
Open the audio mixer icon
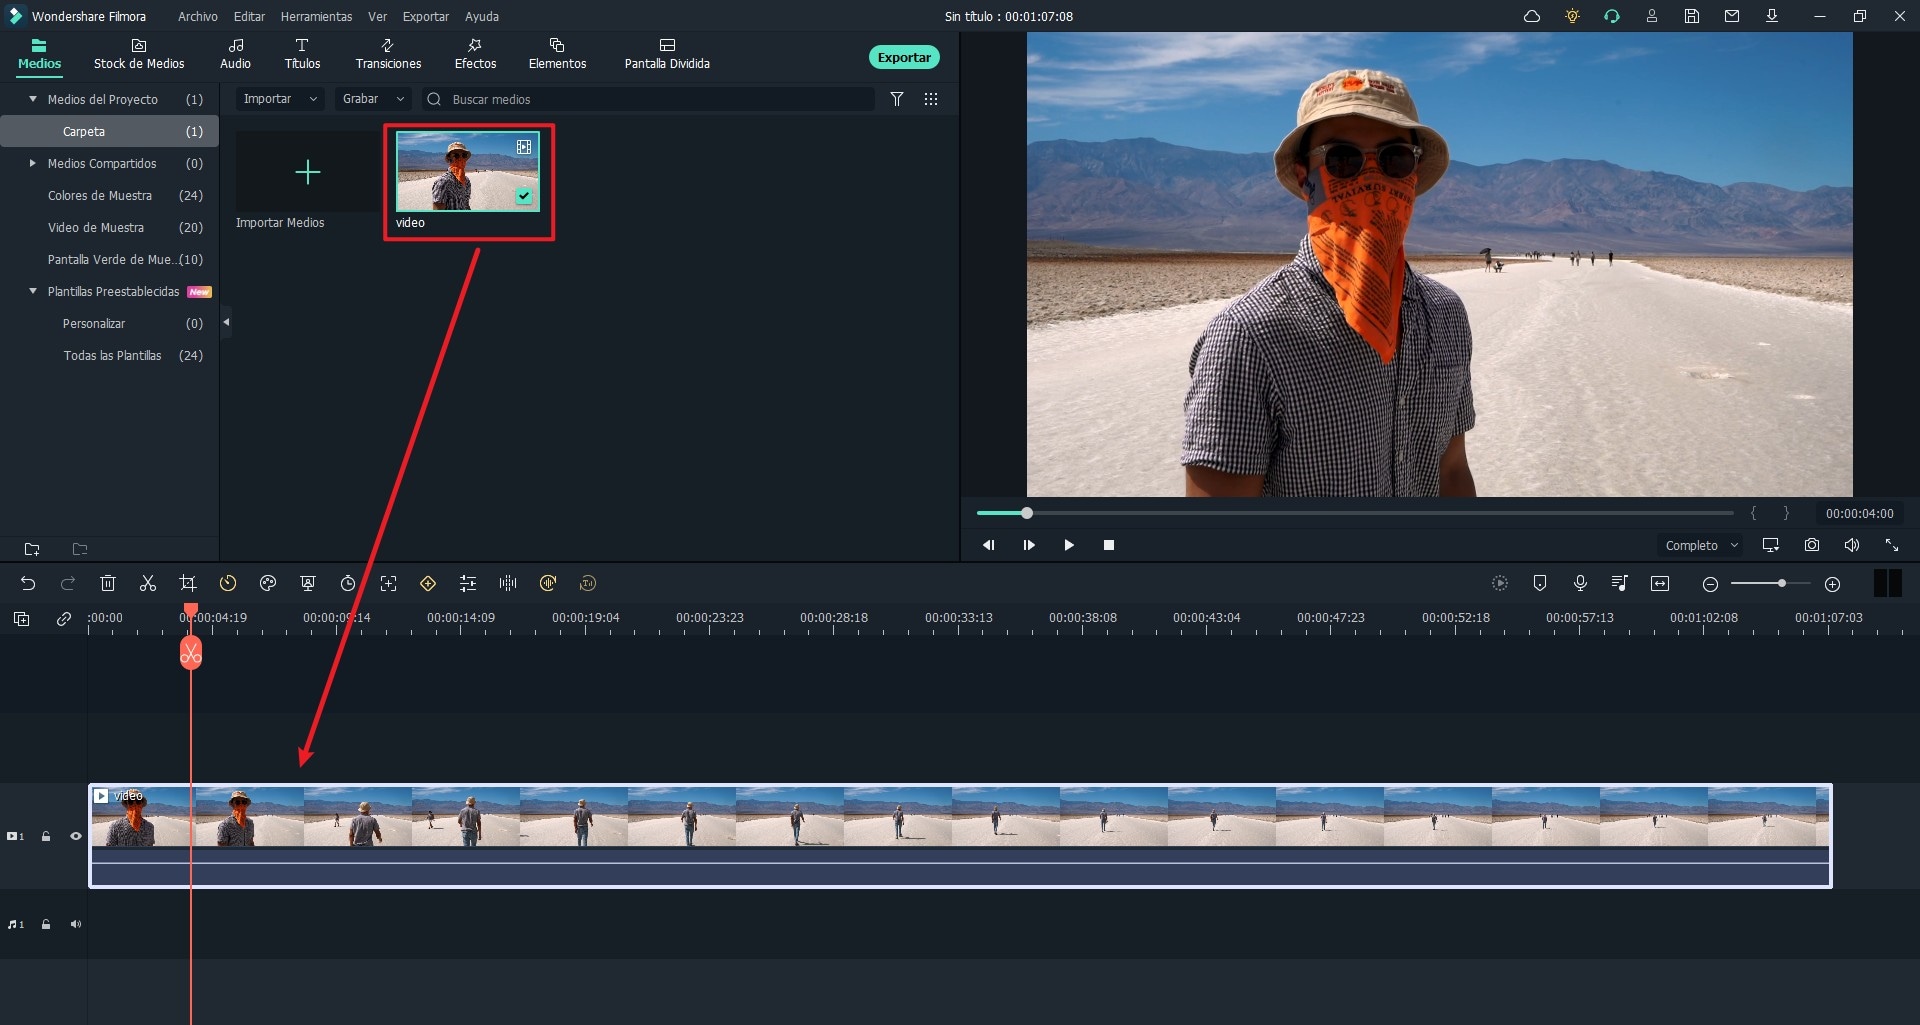tap(1620, 583)
